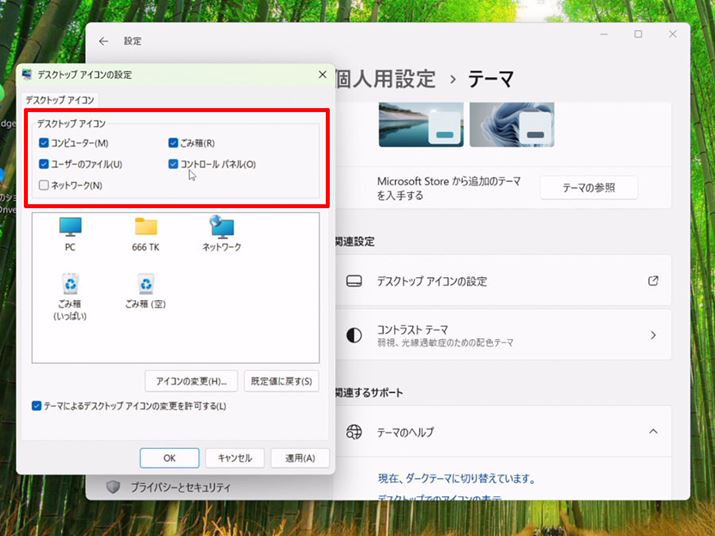Image resolution: width=715 pixels, height=536 pixels.
Task: Uncheck the コンピューター(M) checkbox
Action: point(44,143)
